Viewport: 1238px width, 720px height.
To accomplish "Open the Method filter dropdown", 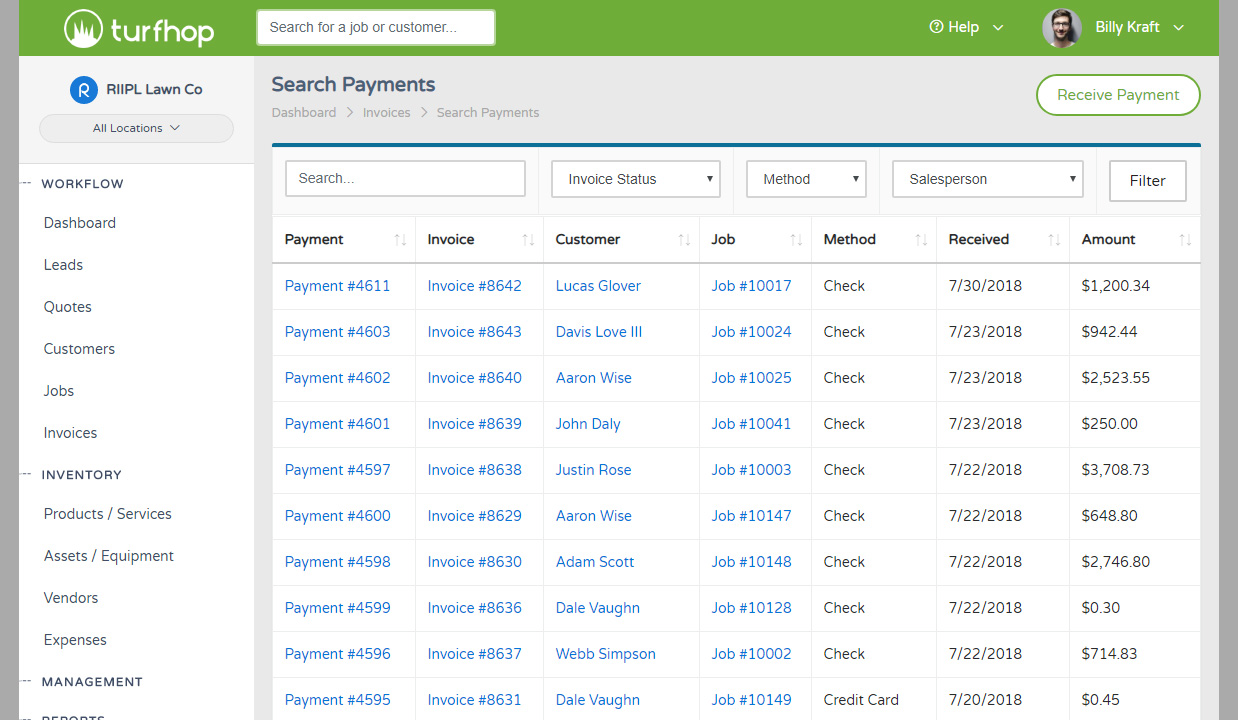I will click(806, 178).
